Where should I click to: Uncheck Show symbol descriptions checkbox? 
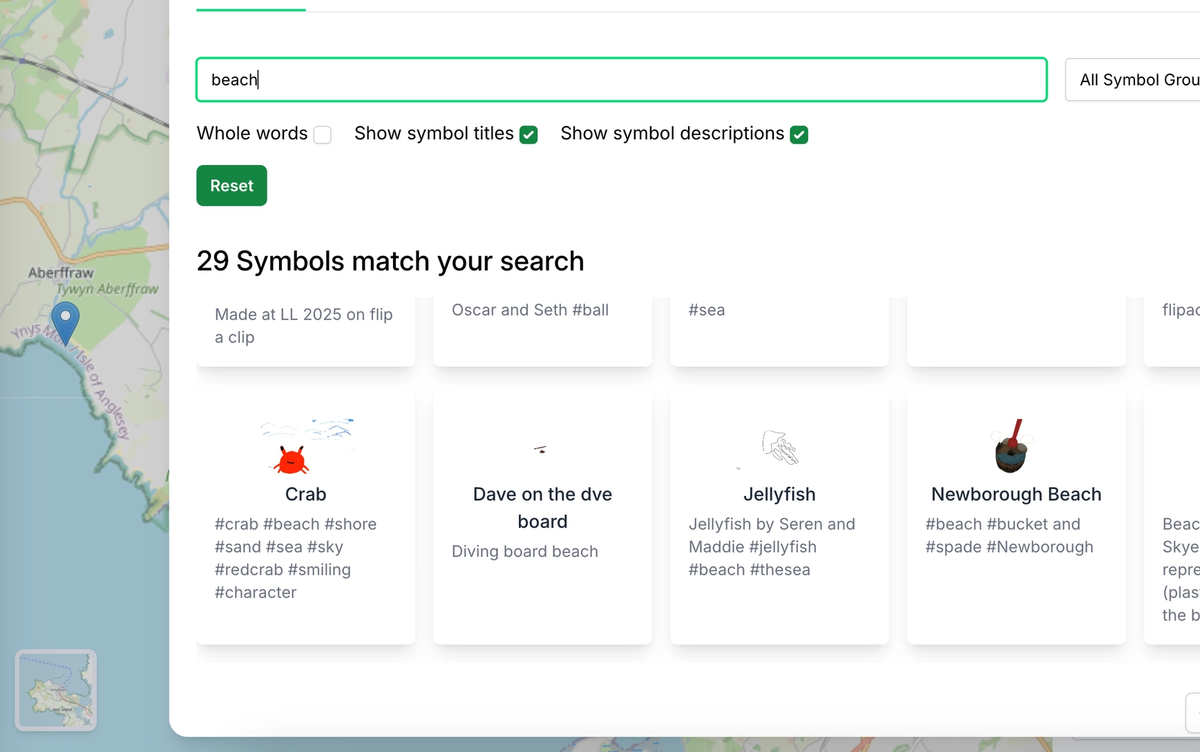pyautogui.click(x=799, y=135)
